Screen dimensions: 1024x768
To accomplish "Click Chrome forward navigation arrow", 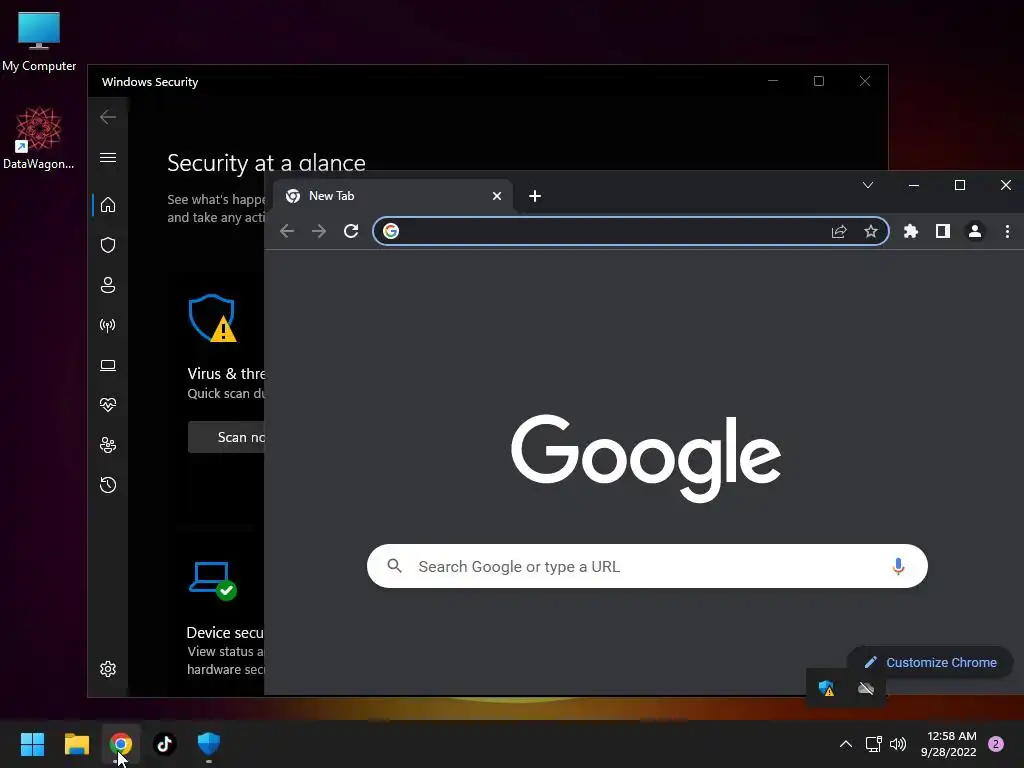I will 319,231.
